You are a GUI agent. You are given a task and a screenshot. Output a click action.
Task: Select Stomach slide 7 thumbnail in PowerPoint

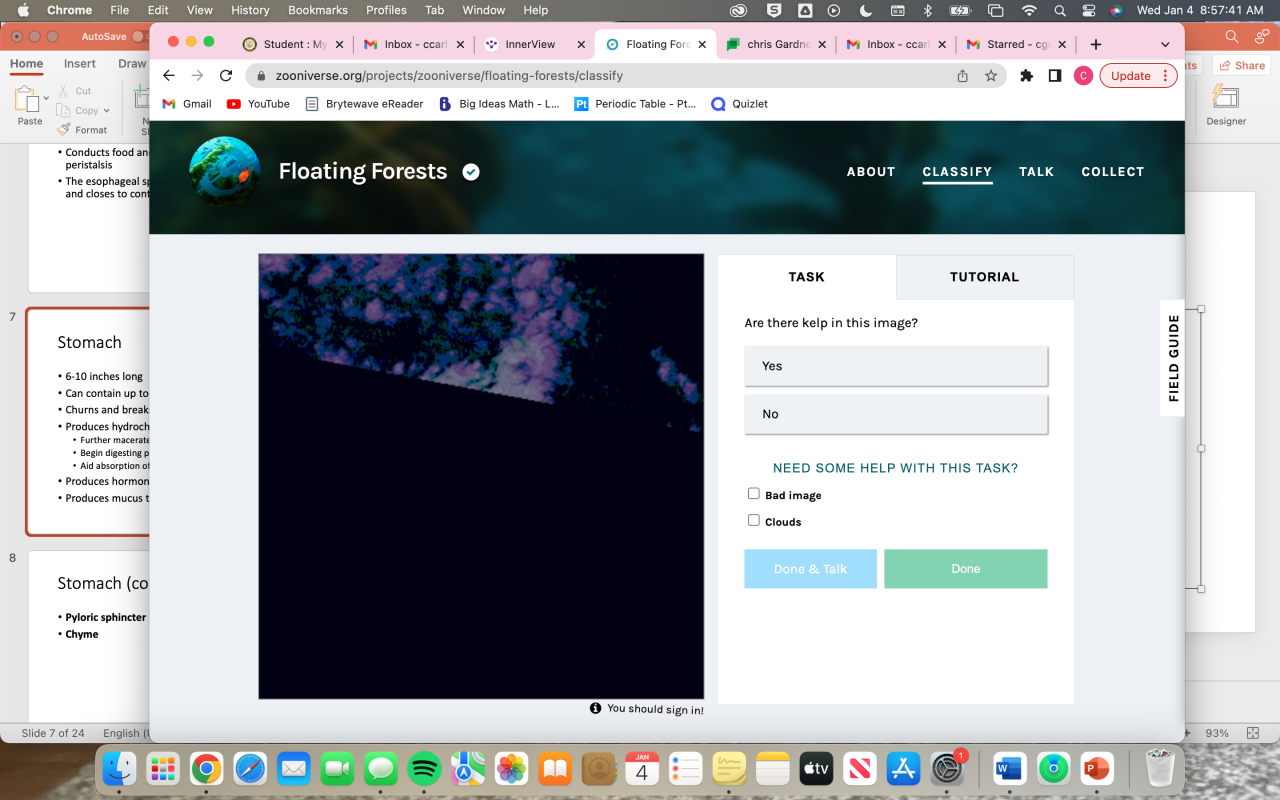point(88,421)
